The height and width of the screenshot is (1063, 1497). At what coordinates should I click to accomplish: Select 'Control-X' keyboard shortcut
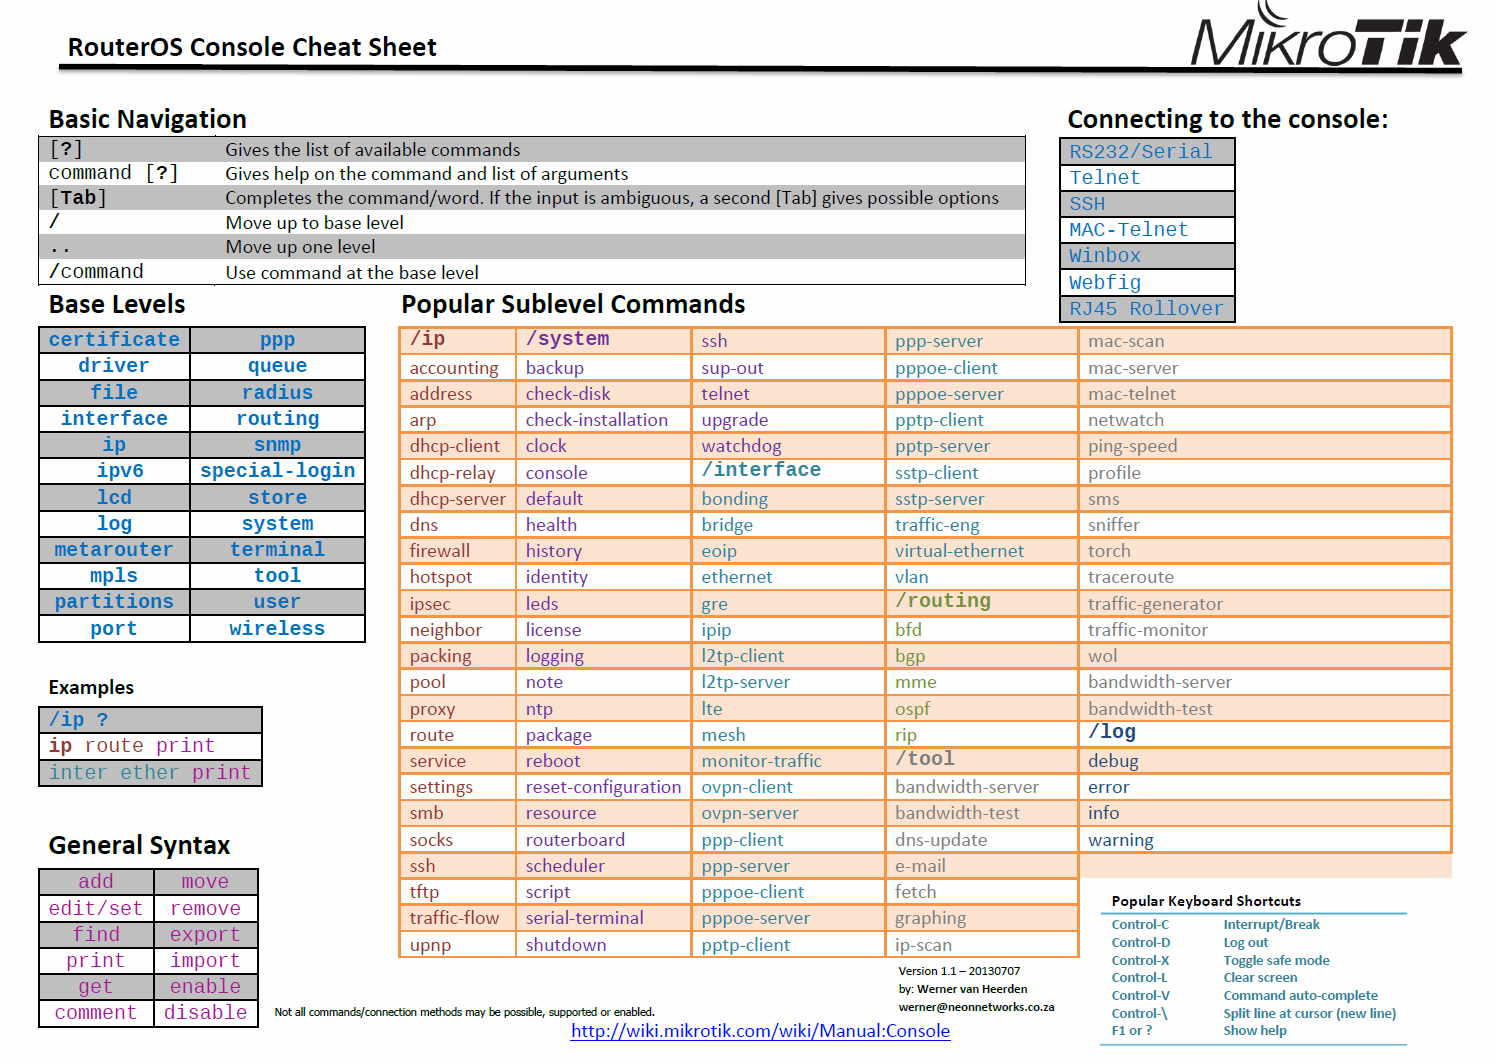[1140, 960]
